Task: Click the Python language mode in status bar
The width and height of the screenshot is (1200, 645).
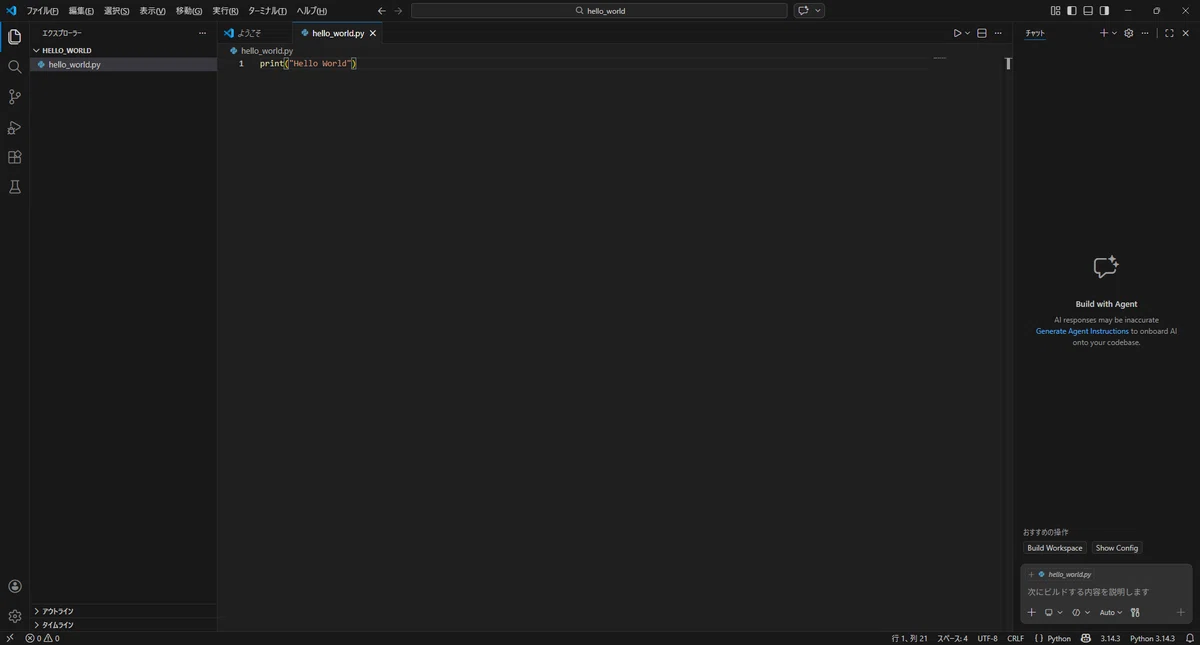Action: pyautogui.click(x=1059, y=638)
